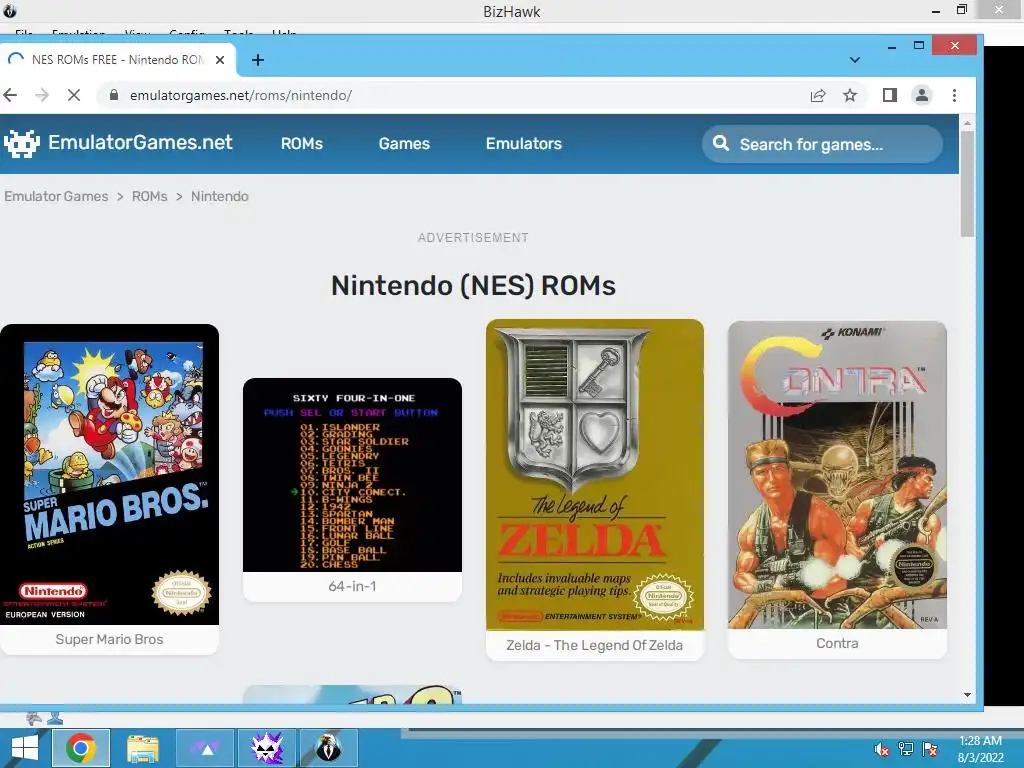Viewport: 1024px width, 768px height.
Task: Open the Games navigation menu
Action: pos(404,144)
